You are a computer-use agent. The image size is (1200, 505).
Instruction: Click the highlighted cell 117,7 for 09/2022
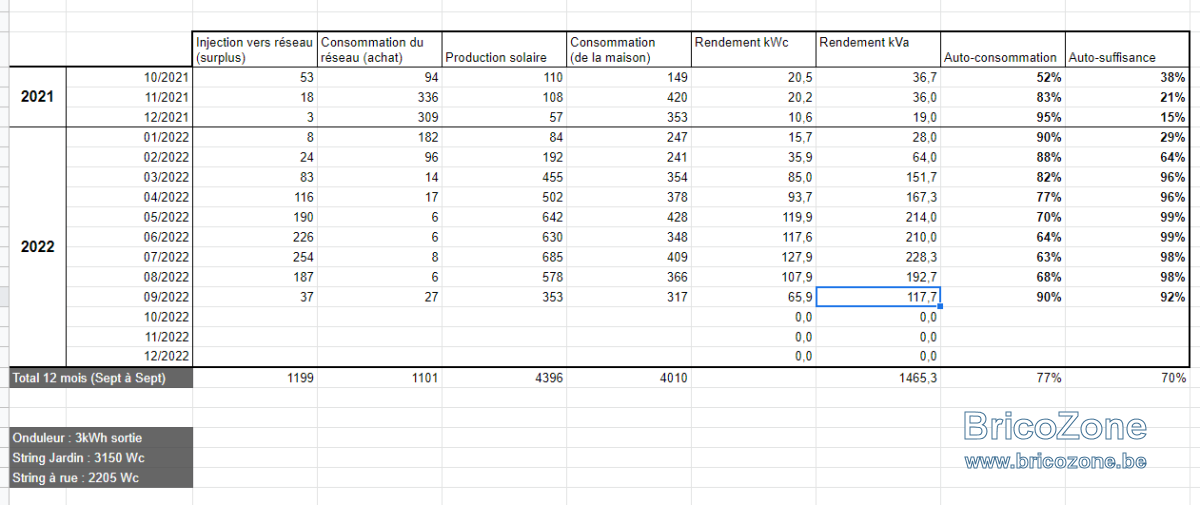click(x=878, y=297)
